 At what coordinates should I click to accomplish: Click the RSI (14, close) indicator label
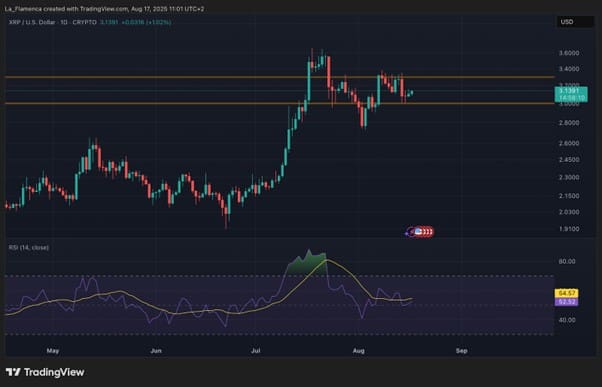click(x=29, y=248)
